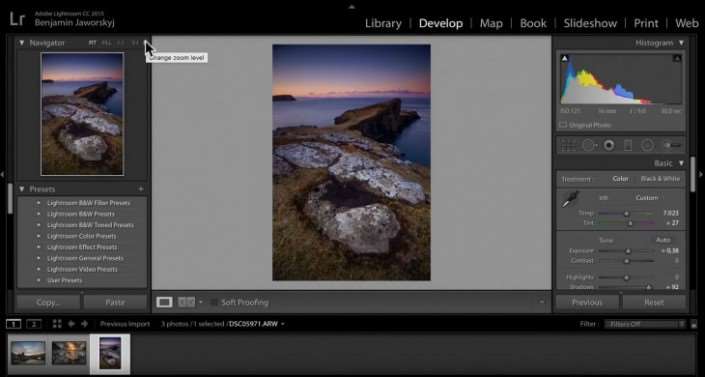705x377 pixels.
Task: Open Grid view from filmstrip bar
Action: pos(57,324)
